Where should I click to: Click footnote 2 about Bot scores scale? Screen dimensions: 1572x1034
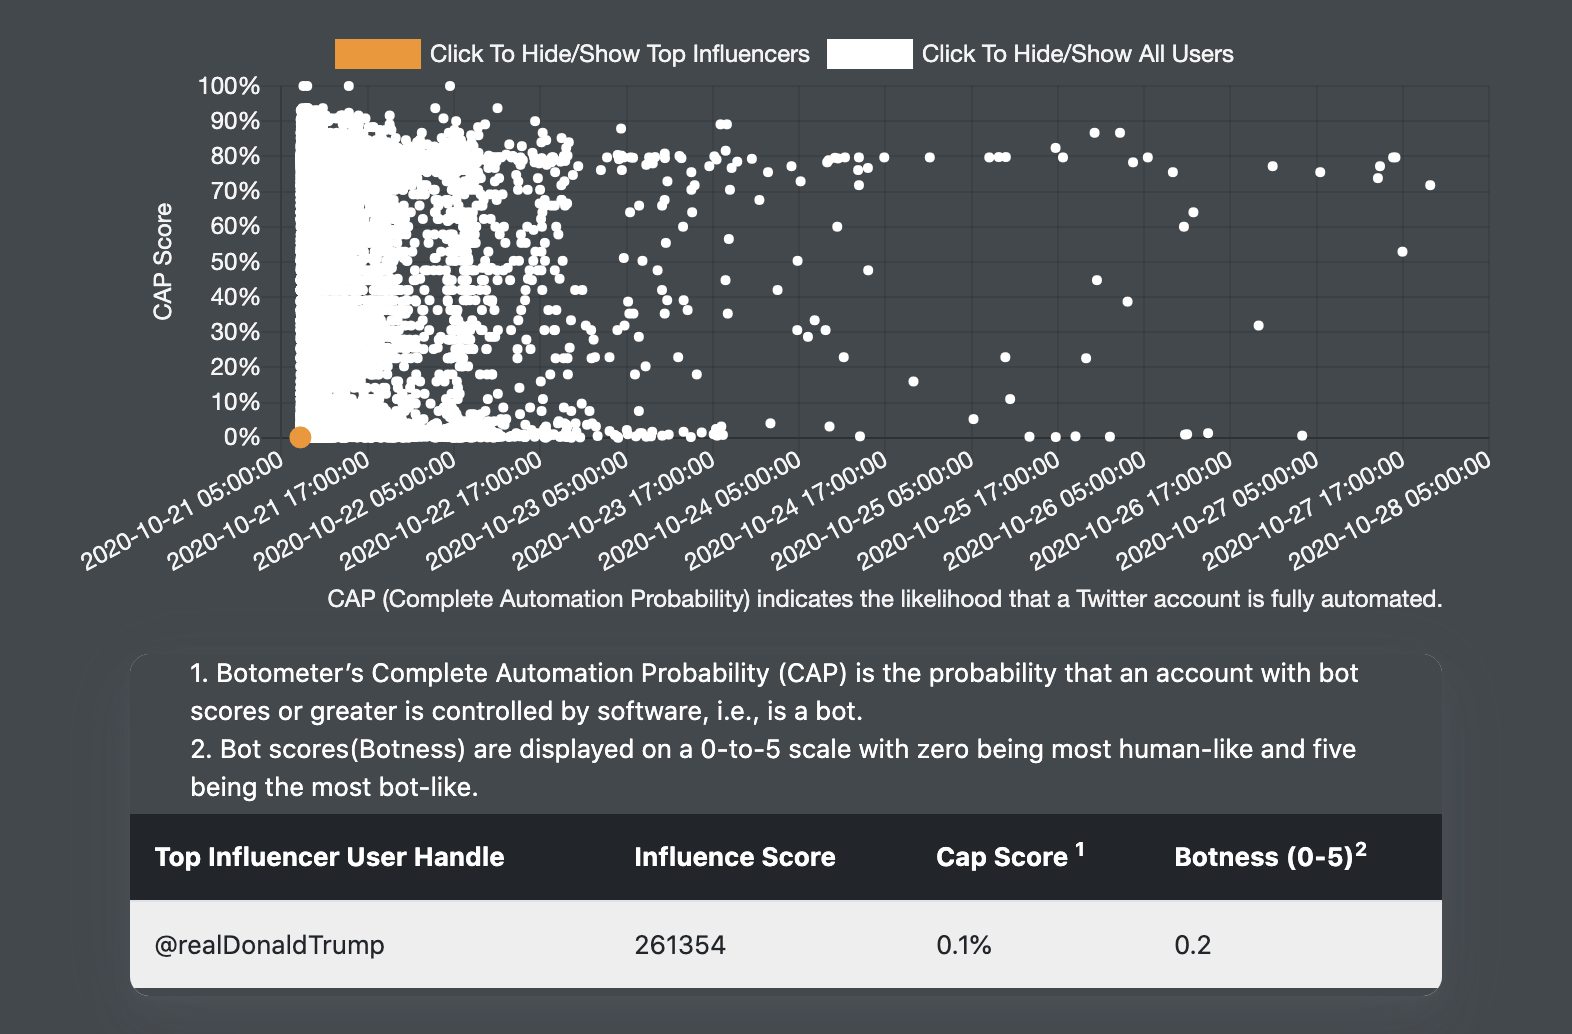coord(773,768)
